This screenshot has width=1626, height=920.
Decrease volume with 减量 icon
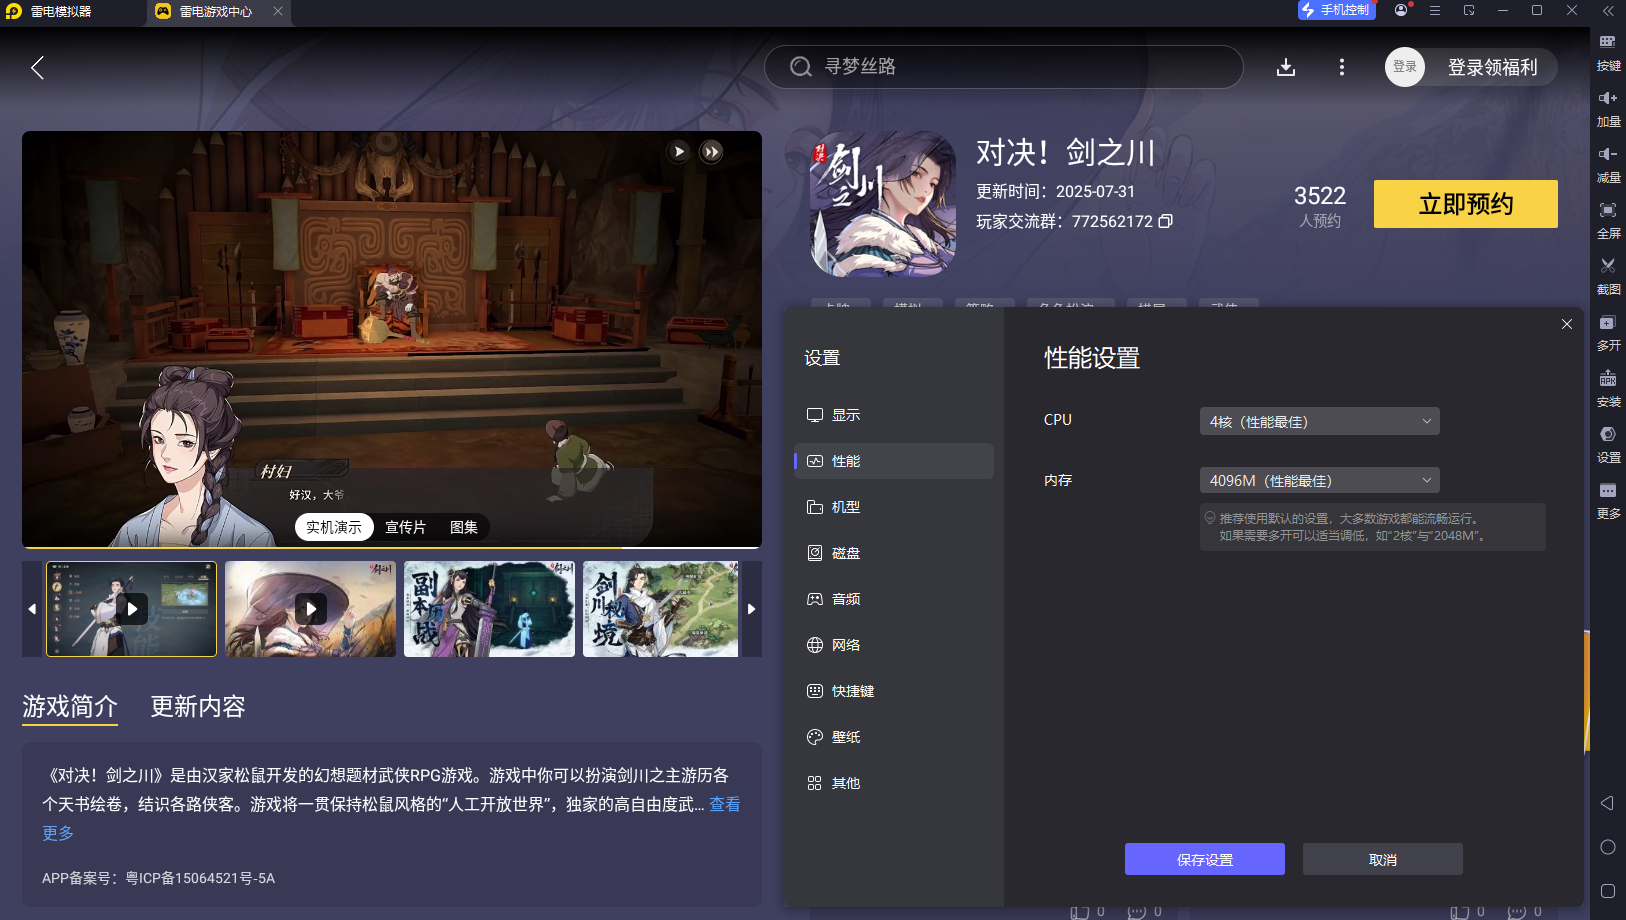1608,164
